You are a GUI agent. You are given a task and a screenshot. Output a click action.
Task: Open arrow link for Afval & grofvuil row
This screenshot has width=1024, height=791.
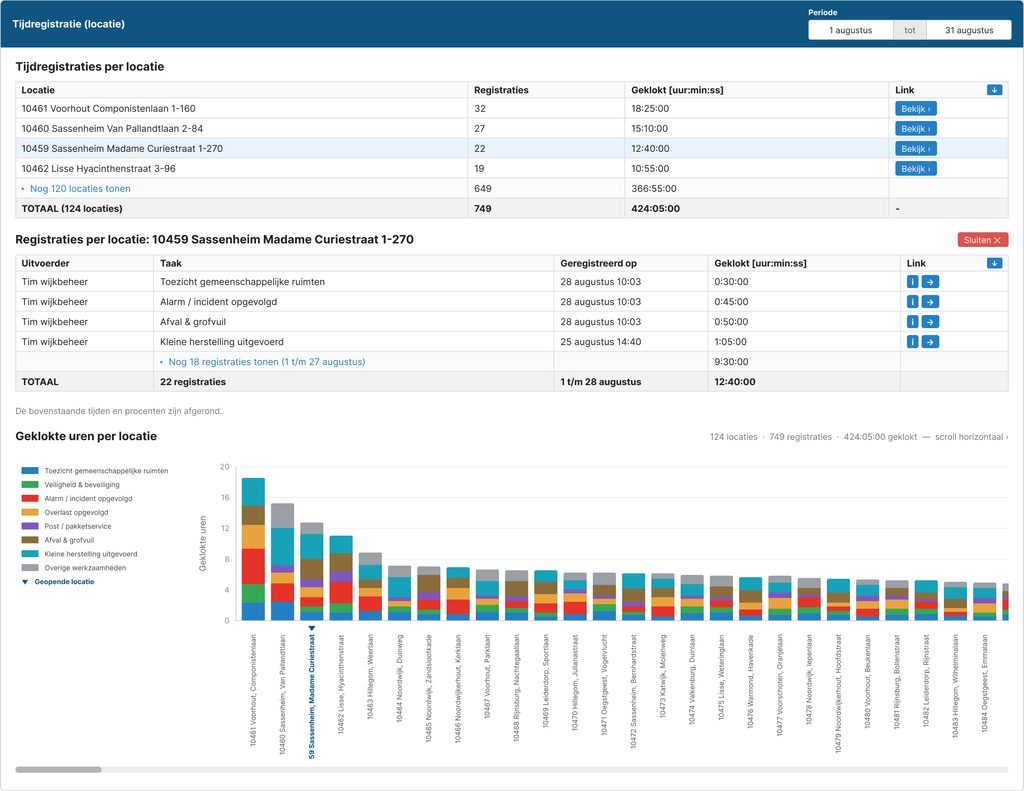click(930, 322)
